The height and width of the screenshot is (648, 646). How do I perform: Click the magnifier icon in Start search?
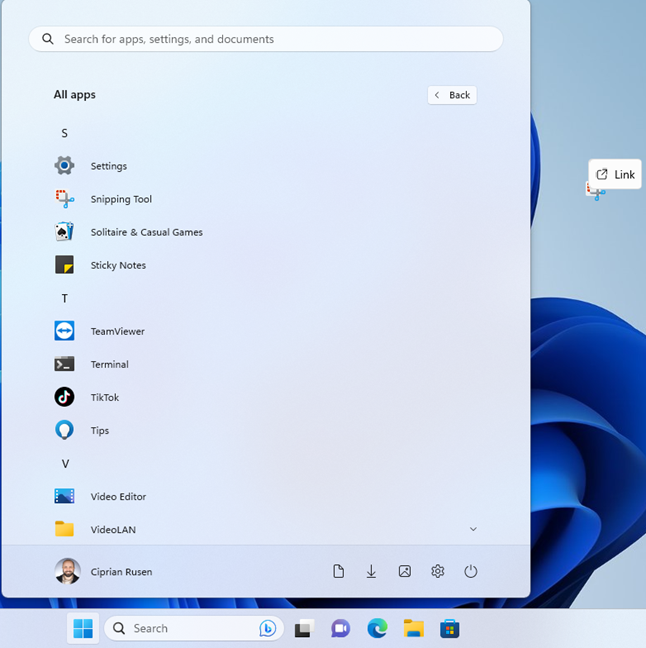pos(48,39)
